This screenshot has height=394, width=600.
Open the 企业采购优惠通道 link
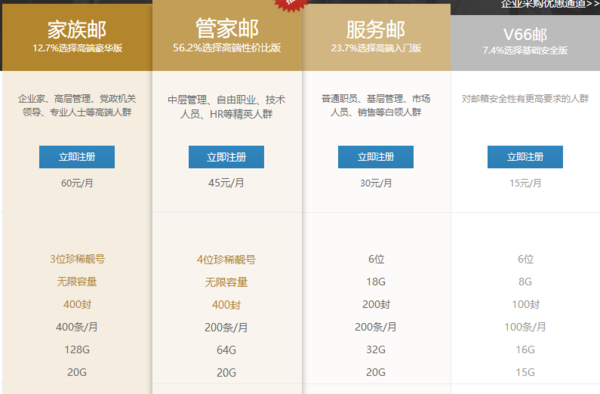pyautogui.click(x=550, y=4)
